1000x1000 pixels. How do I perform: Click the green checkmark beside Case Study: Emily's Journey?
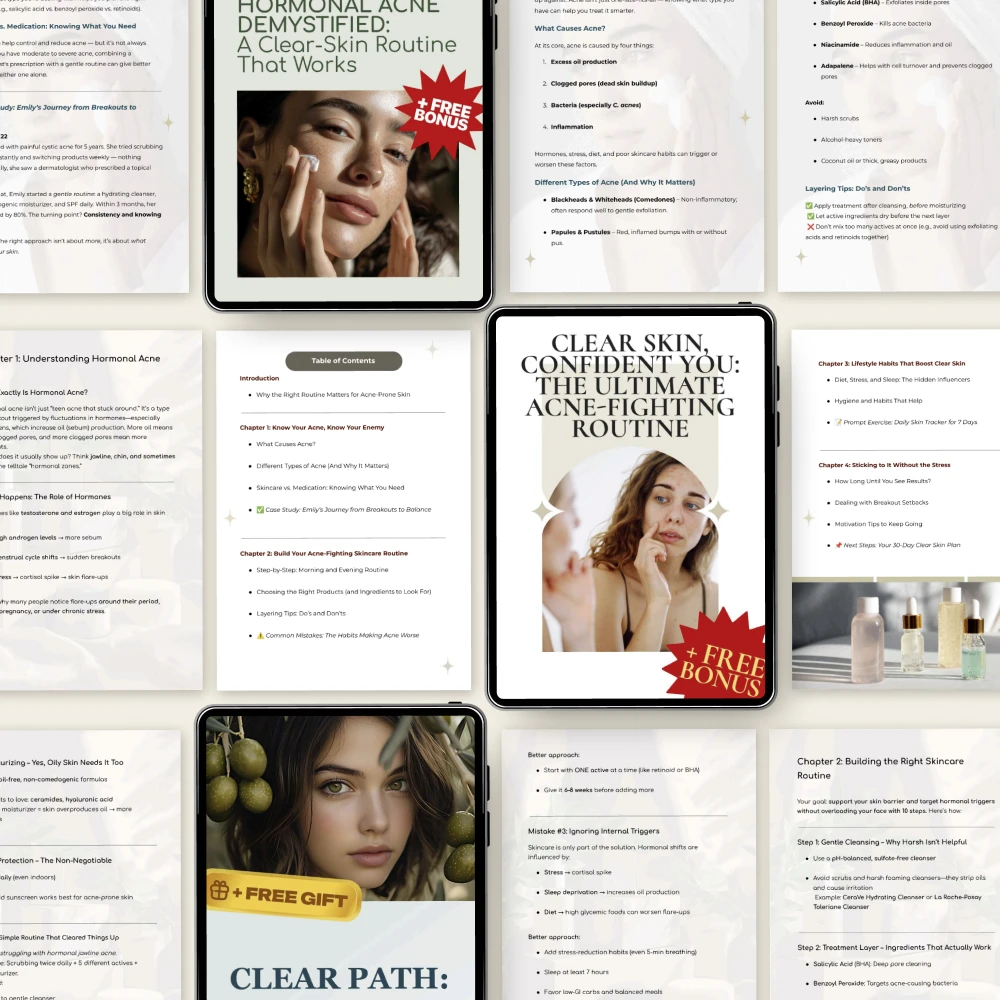[260, 509]
